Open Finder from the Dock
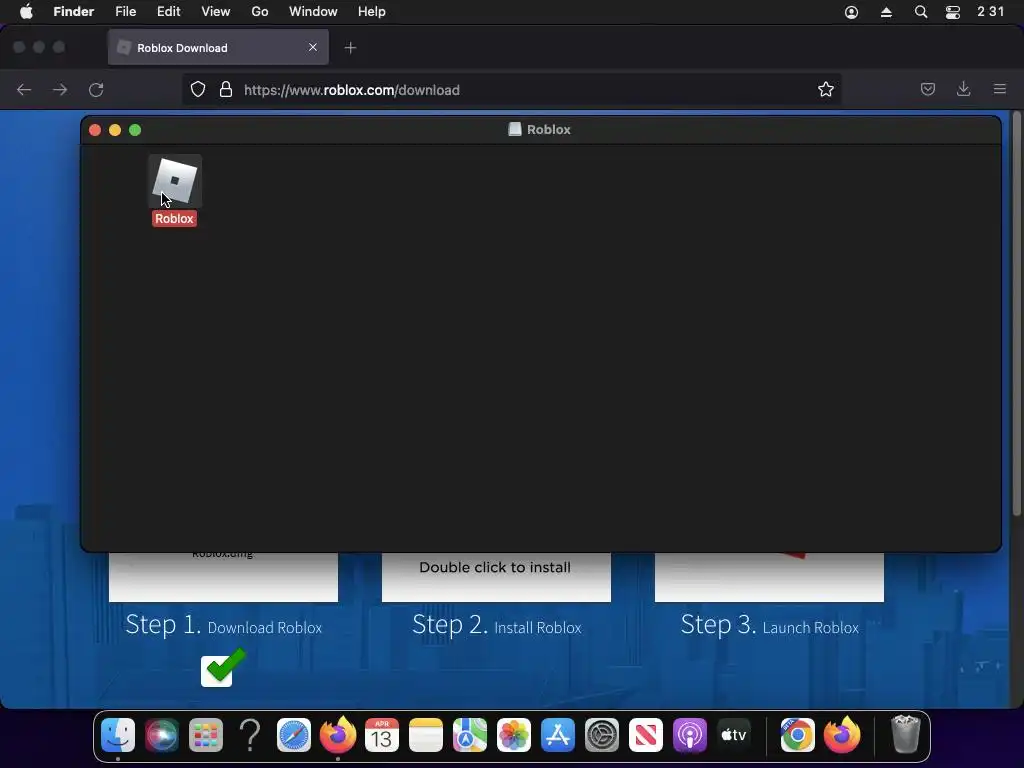Image resolution: width=1024 pixels, height=768 pixels. tap(118, 735)
